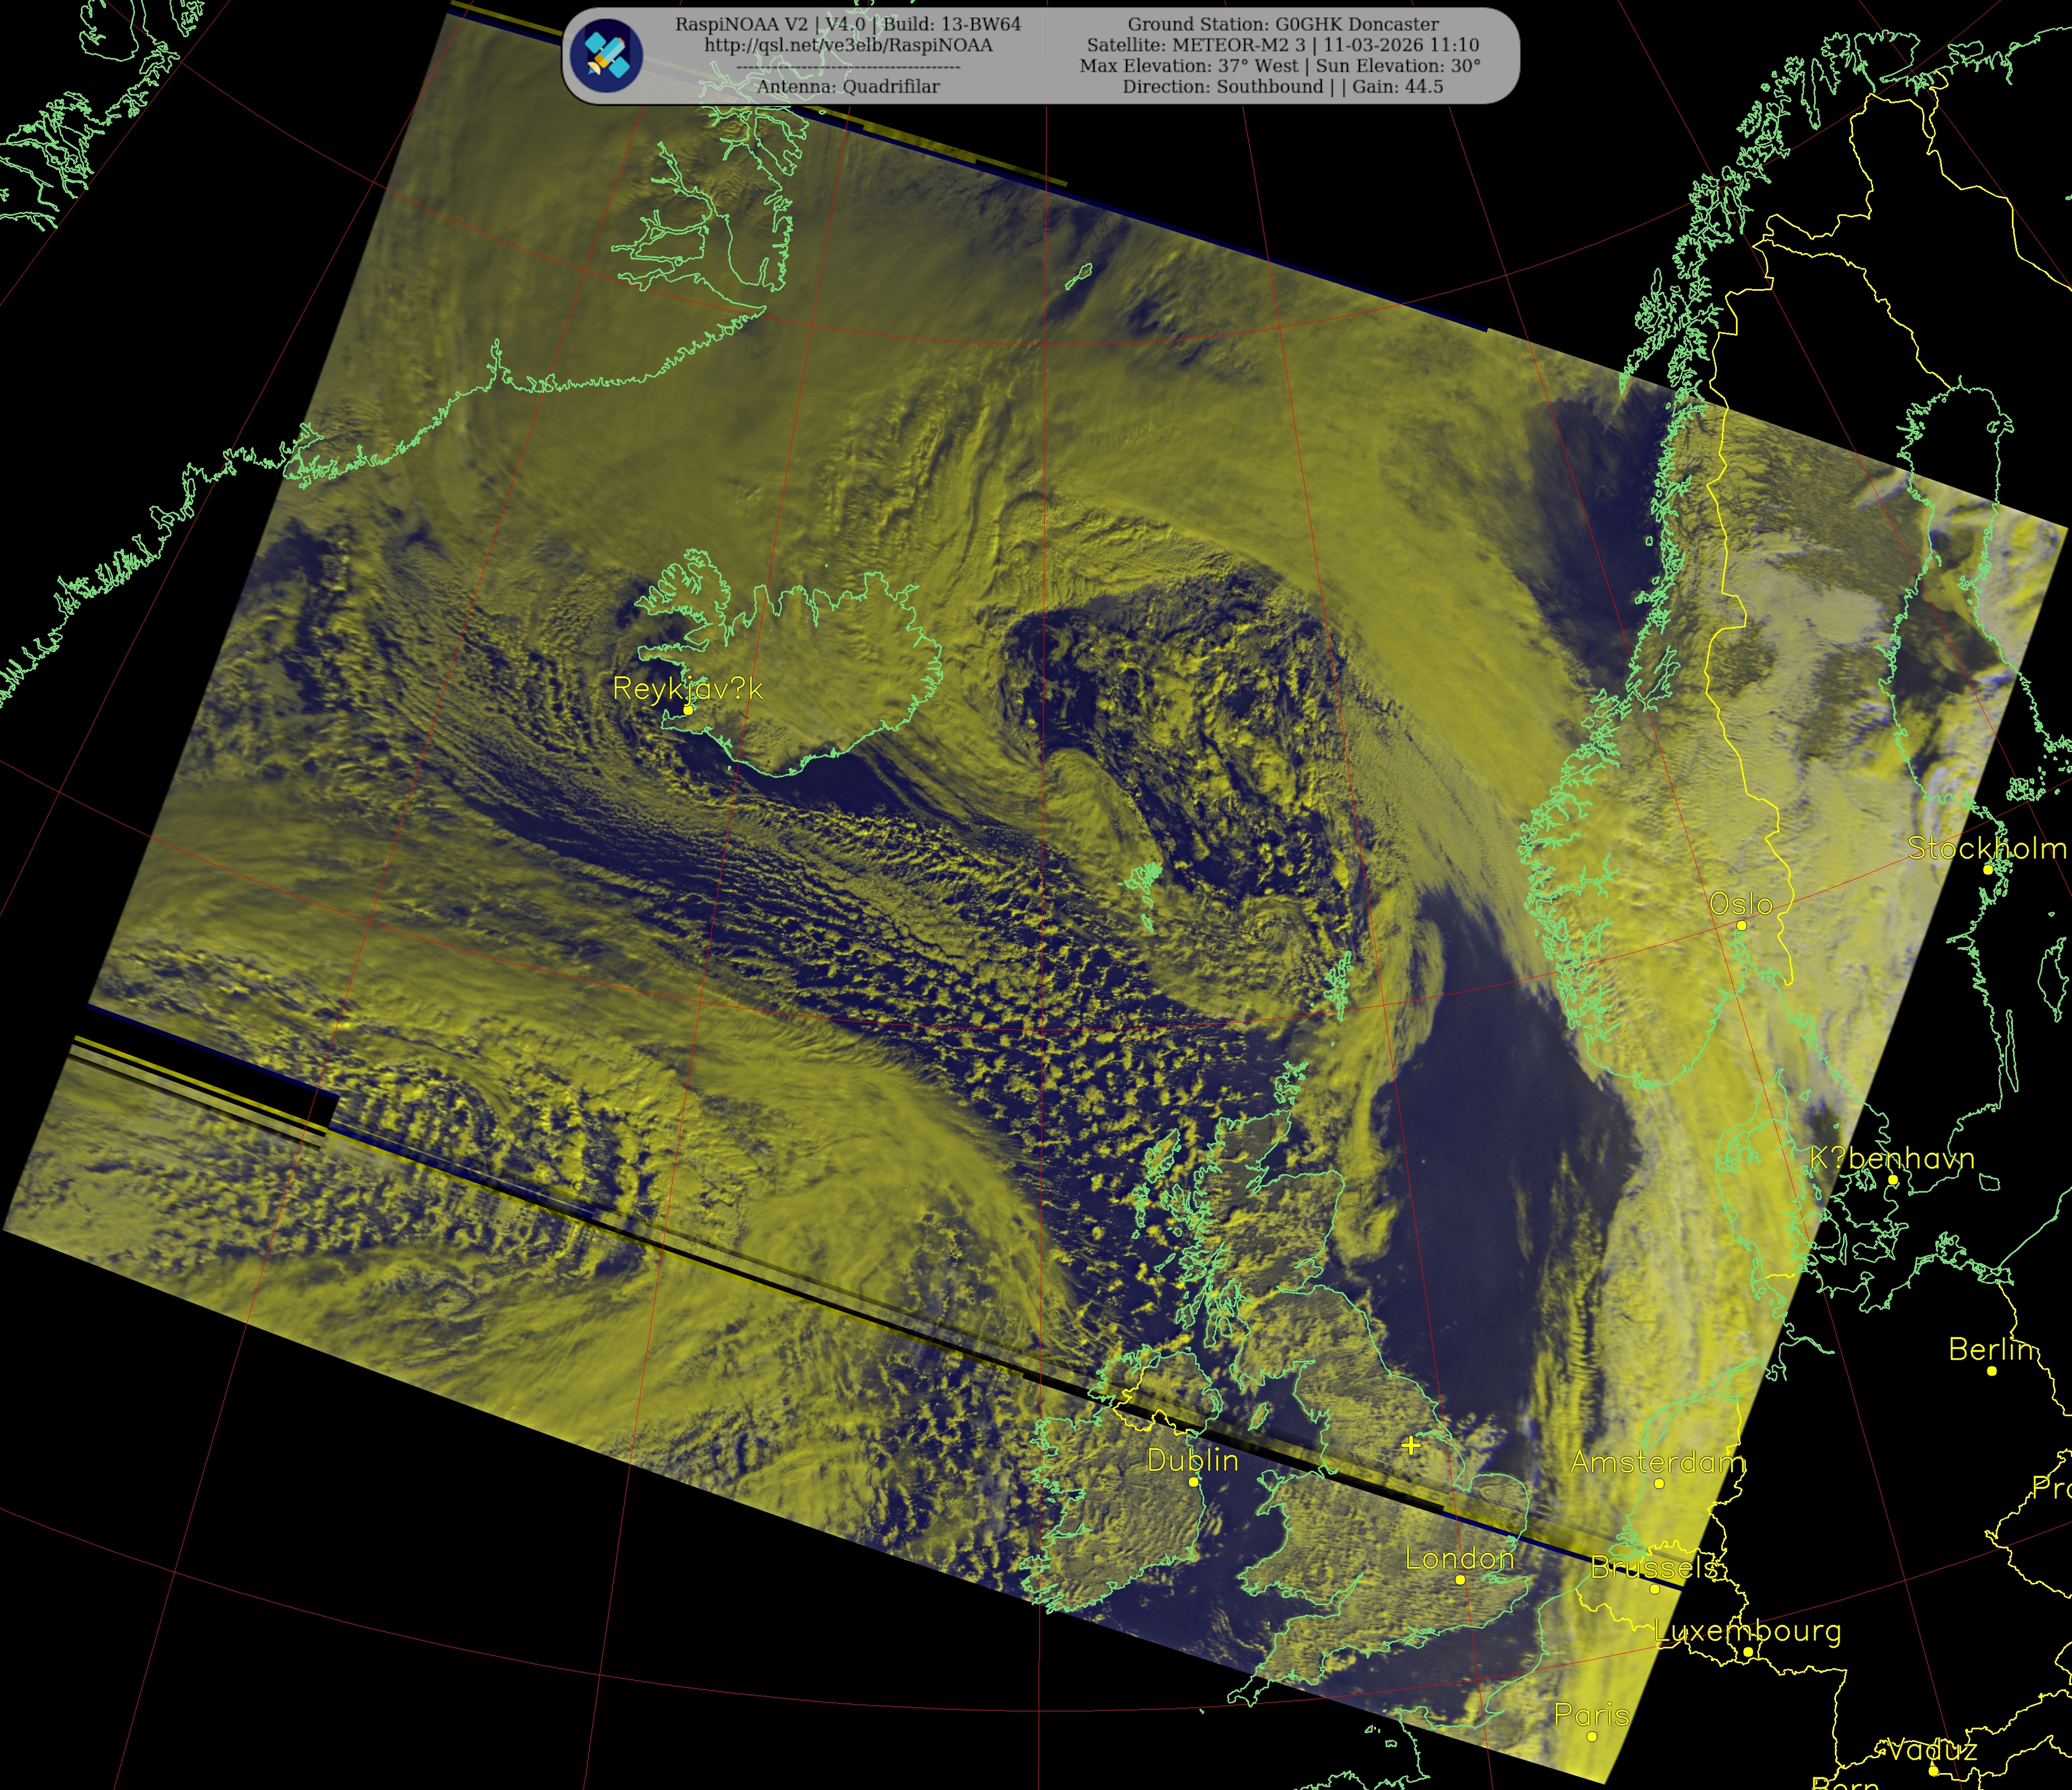This screenshot has width=2072, height=1790.
Task: Click the Reykjavik city dot marker
Action: click(688, 709)
